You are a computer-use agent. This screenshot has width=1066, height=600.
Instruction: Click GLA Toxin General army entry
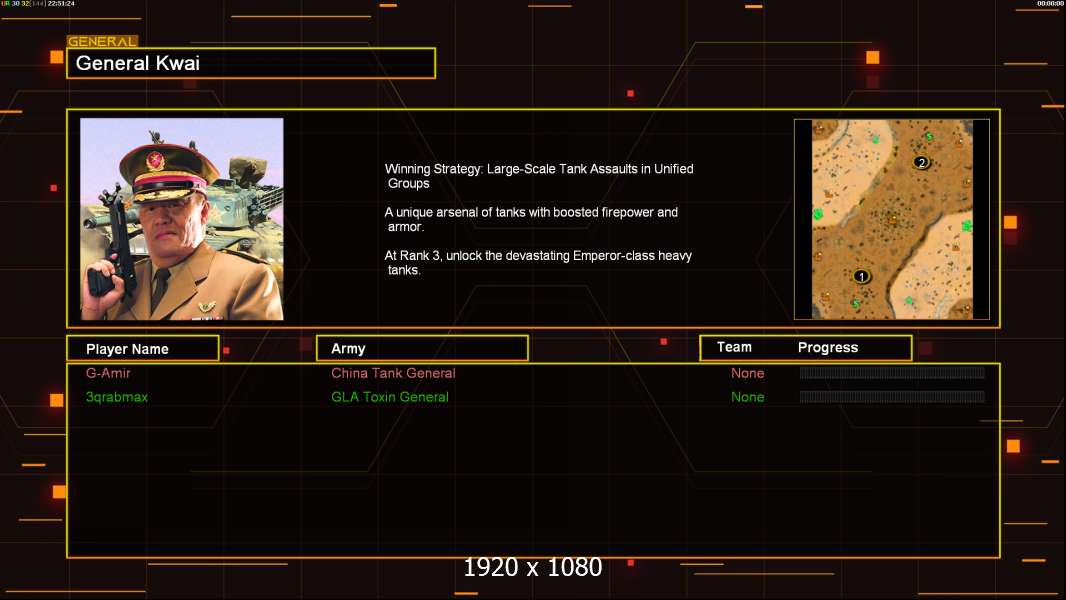pyautogui.click(x=390, y=397)
